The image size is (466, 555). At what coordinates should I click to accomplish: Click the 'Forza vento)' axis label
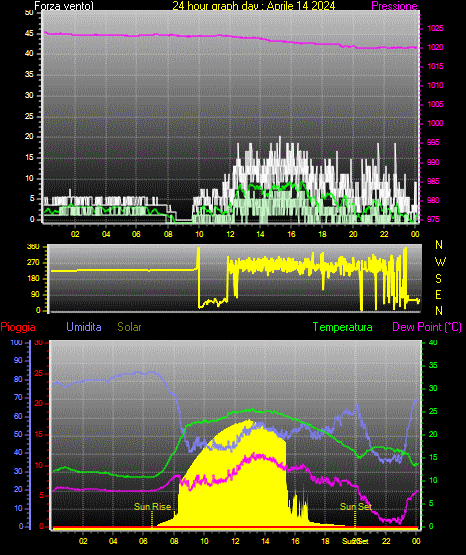click(64, 6)
